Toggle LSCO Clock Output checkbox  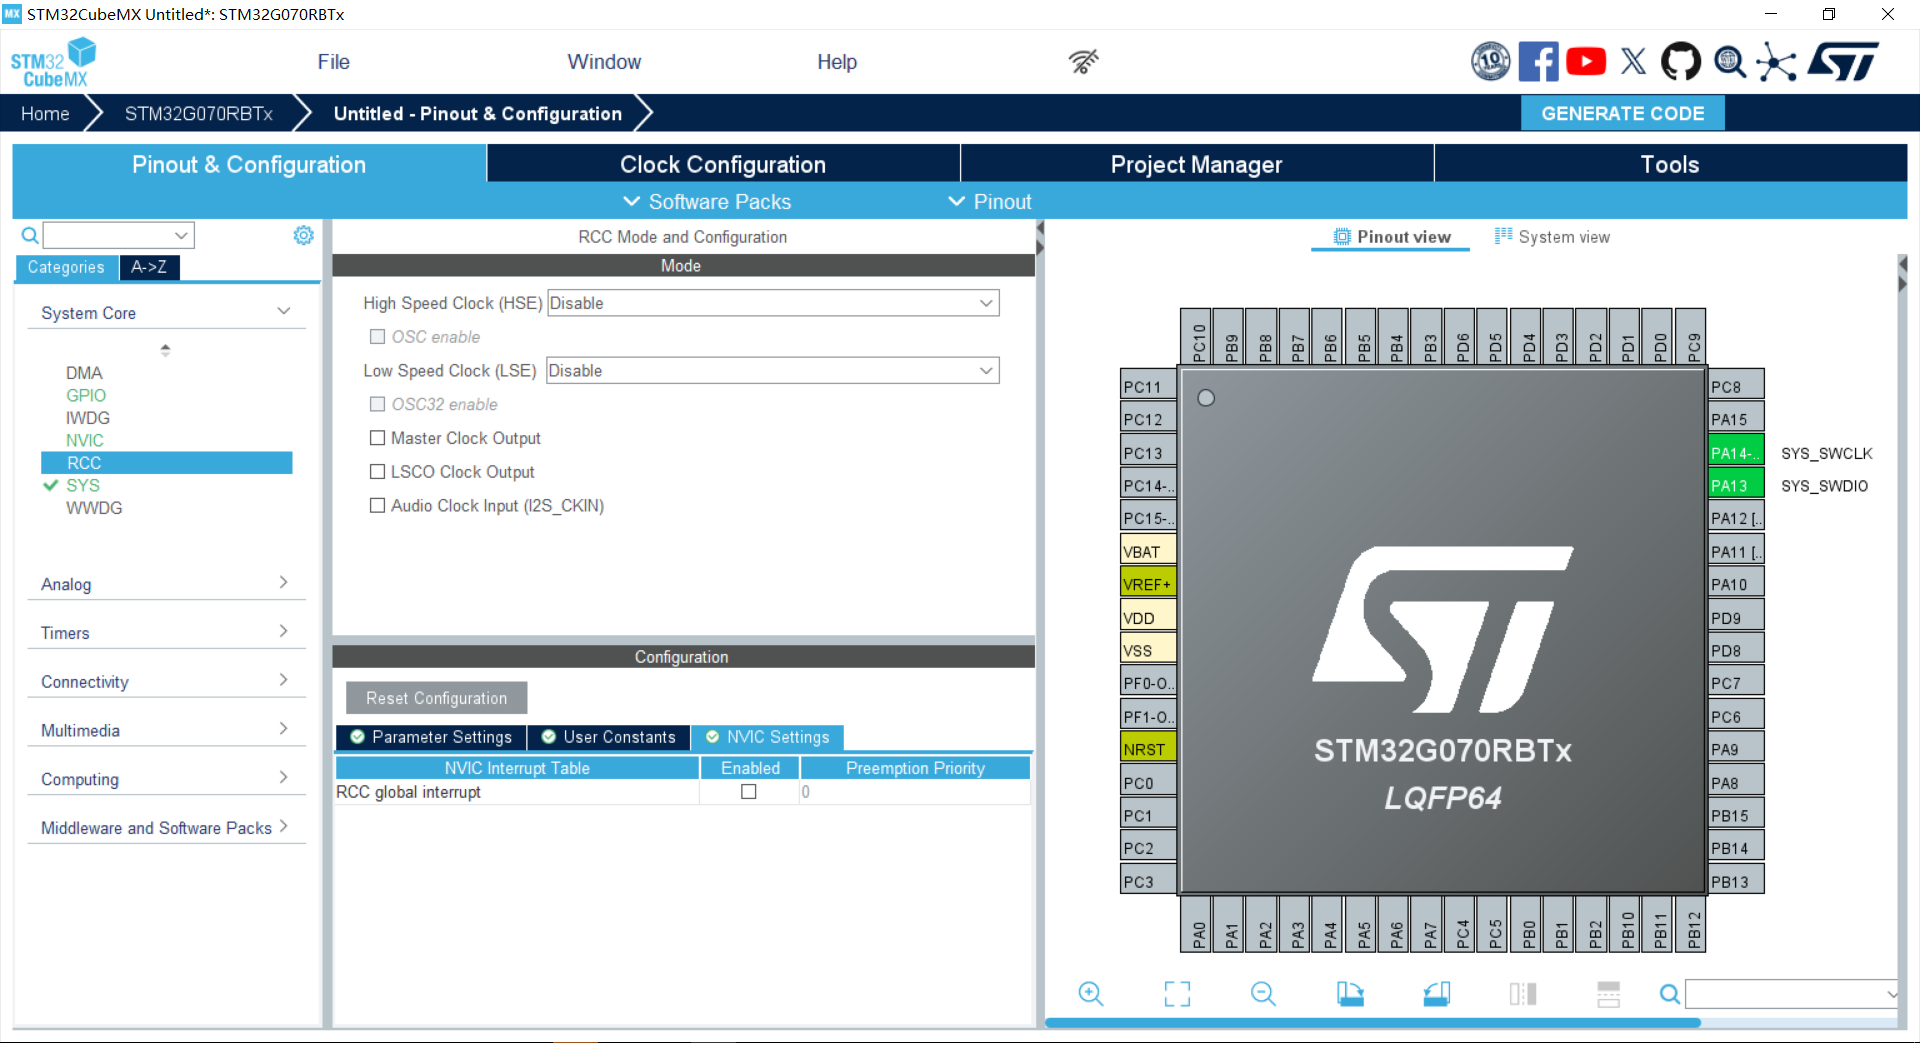pyautogui.click(x=378, y=472)
